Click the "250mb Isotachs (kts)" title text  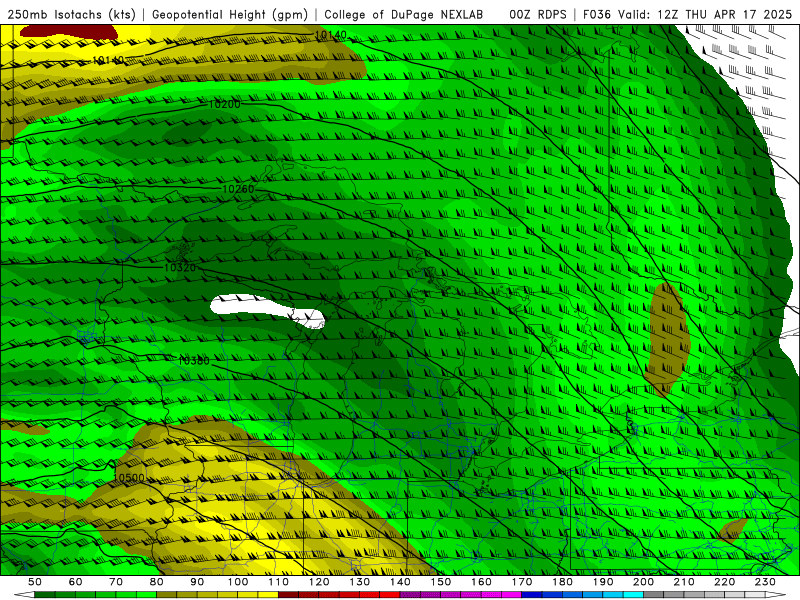click(71, 15)
